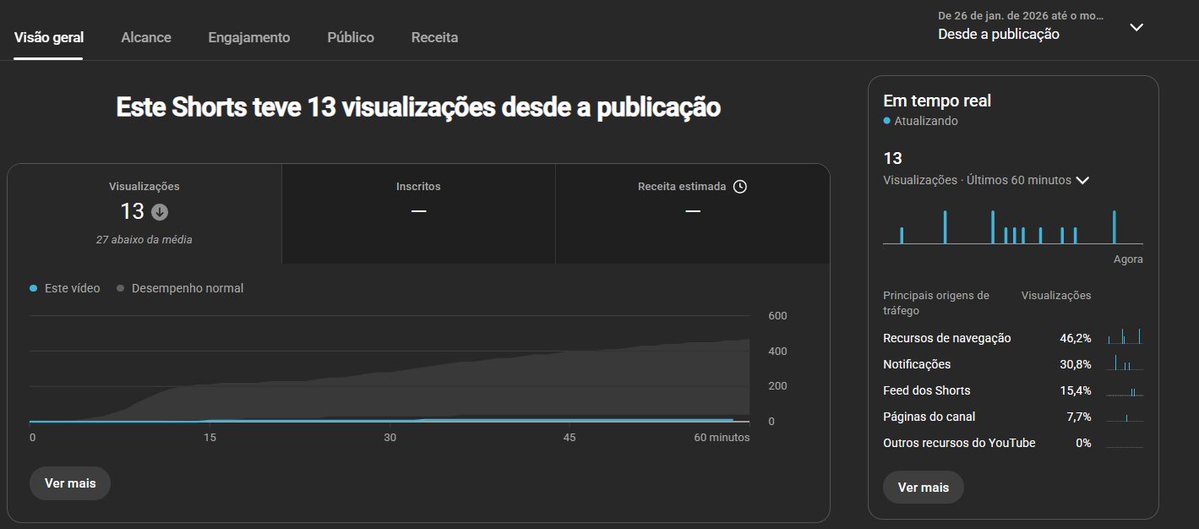Open the Público tab

(x=351, y=37)
